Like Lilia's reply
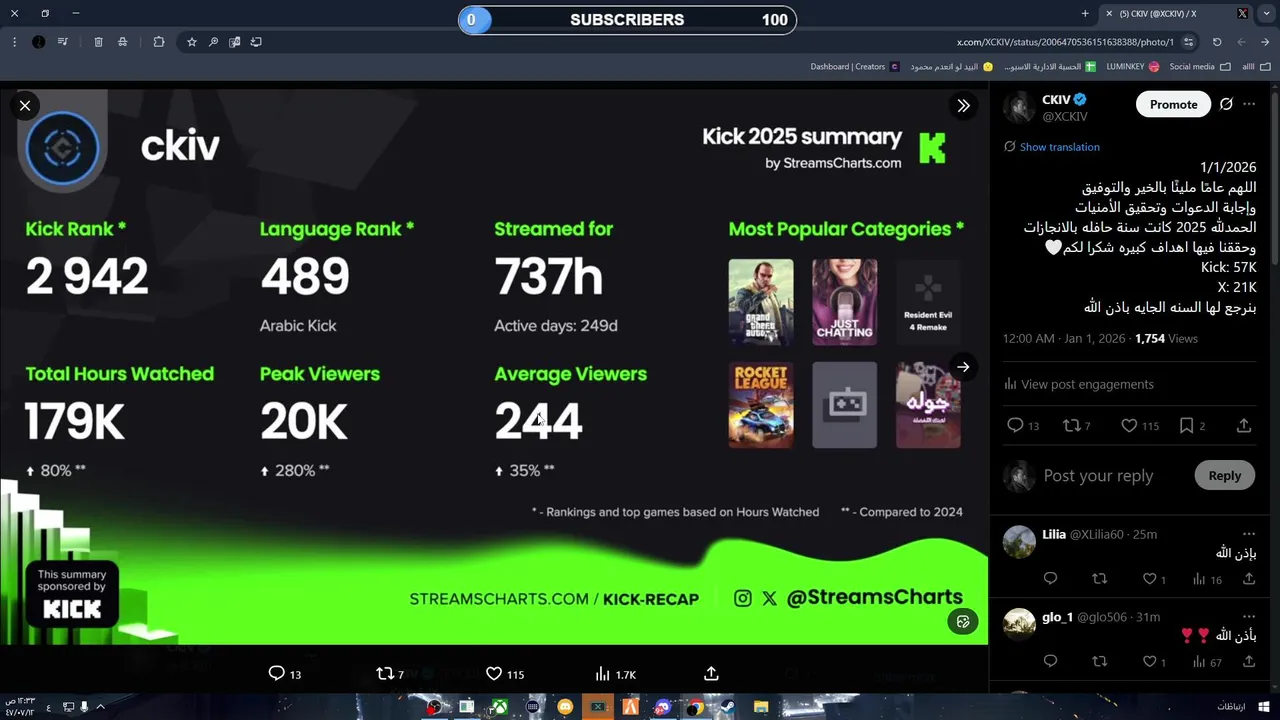This screenshot has height=720, width=1280. tap(1149, 579)
